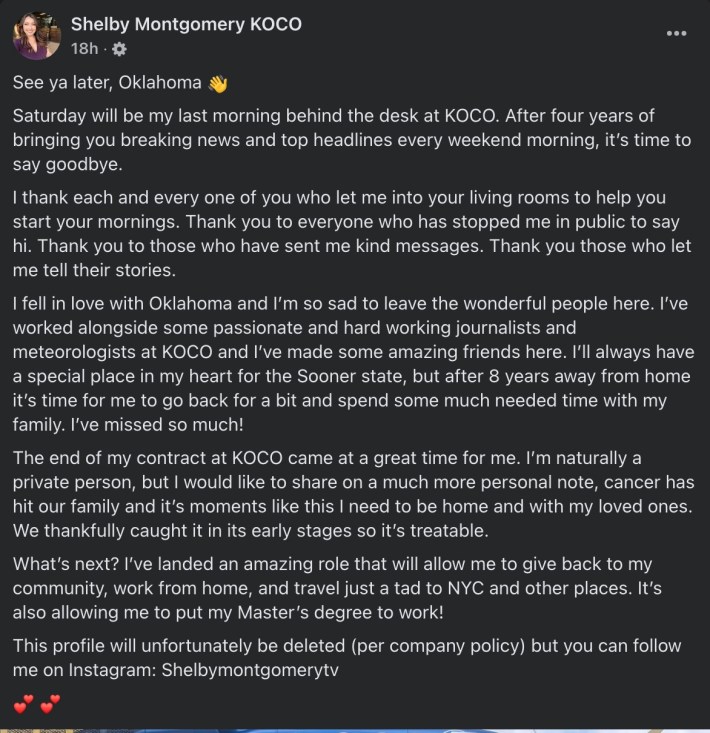
Task: Click the "See ya later, Oklahoma" line
Action: 107,83
